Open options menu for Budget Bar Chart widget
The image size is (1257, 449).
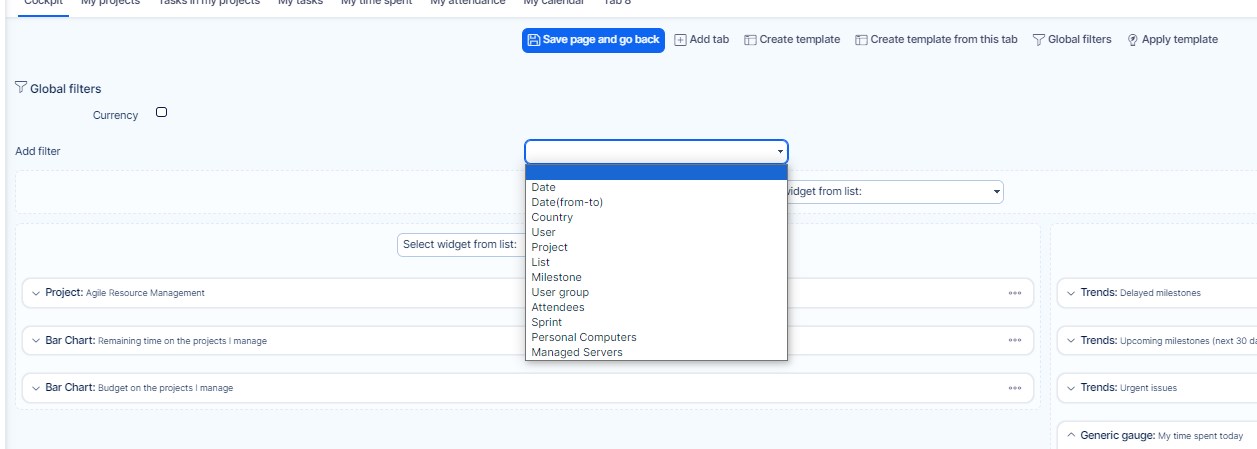pyautogui.click(x=1015, y=388)
